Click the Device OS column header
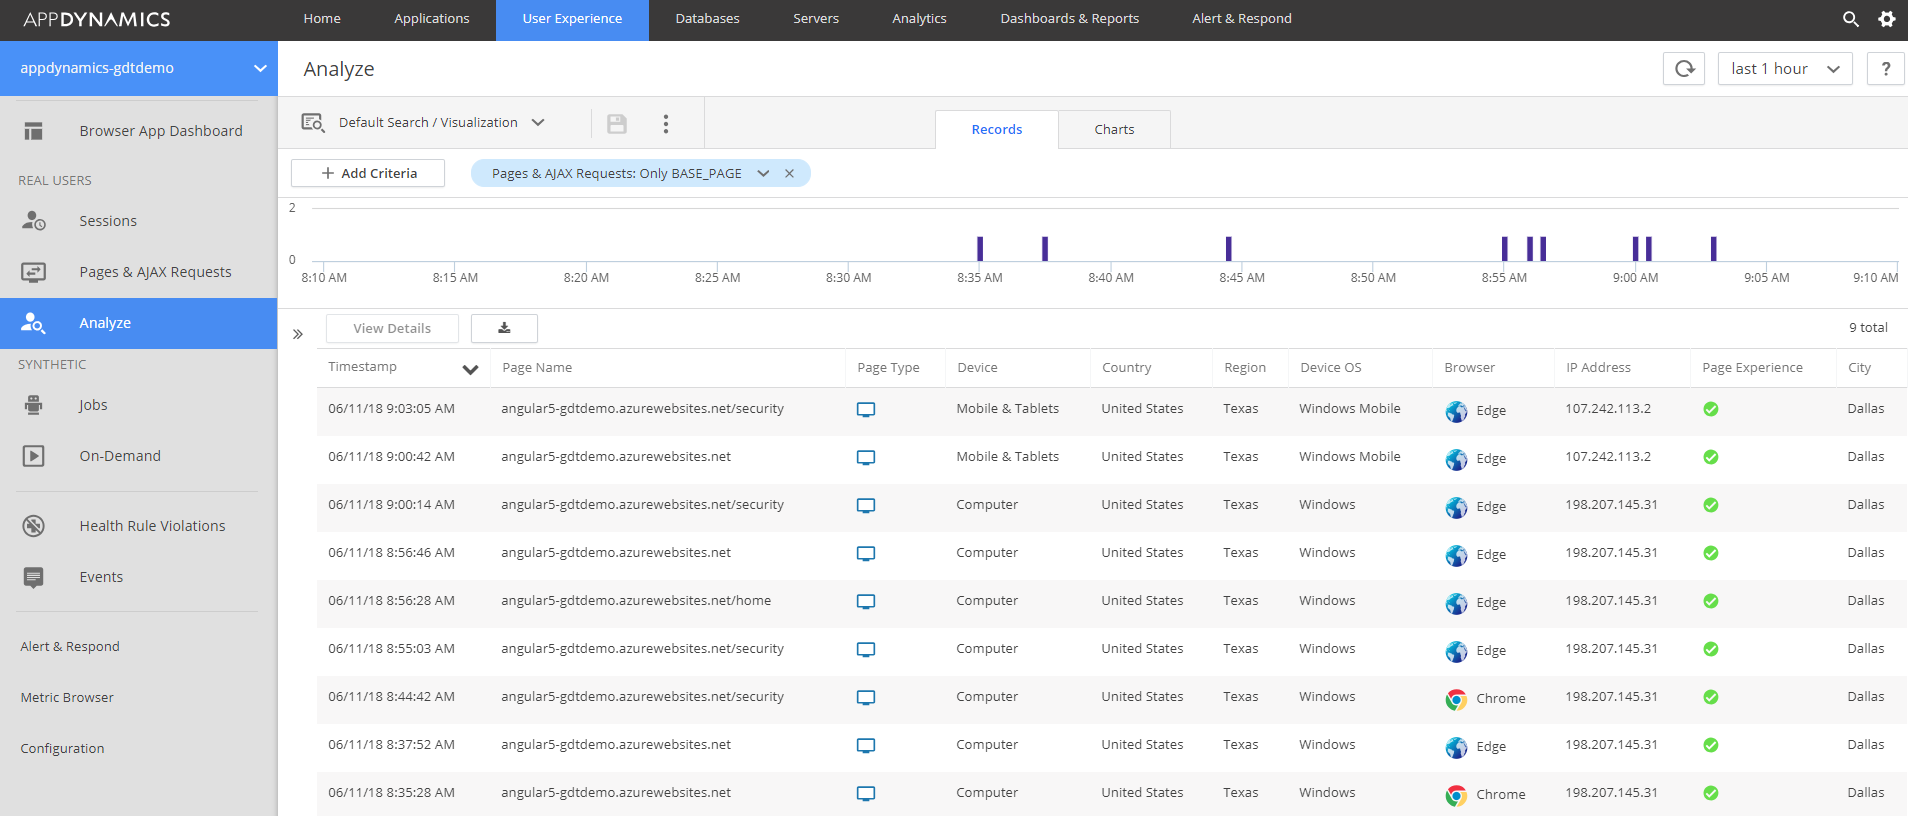Image resolution: width=1908 pixels, height=816 pixels. click(x=1330, y=368)
